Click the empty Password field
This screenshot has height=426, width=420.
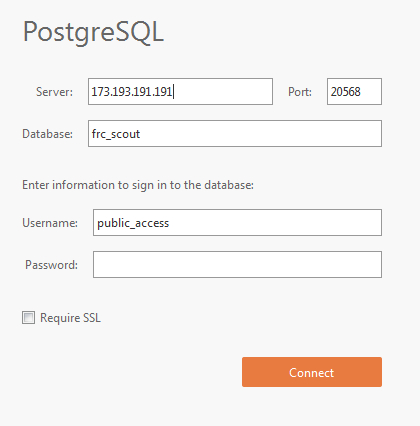point(237,265)
